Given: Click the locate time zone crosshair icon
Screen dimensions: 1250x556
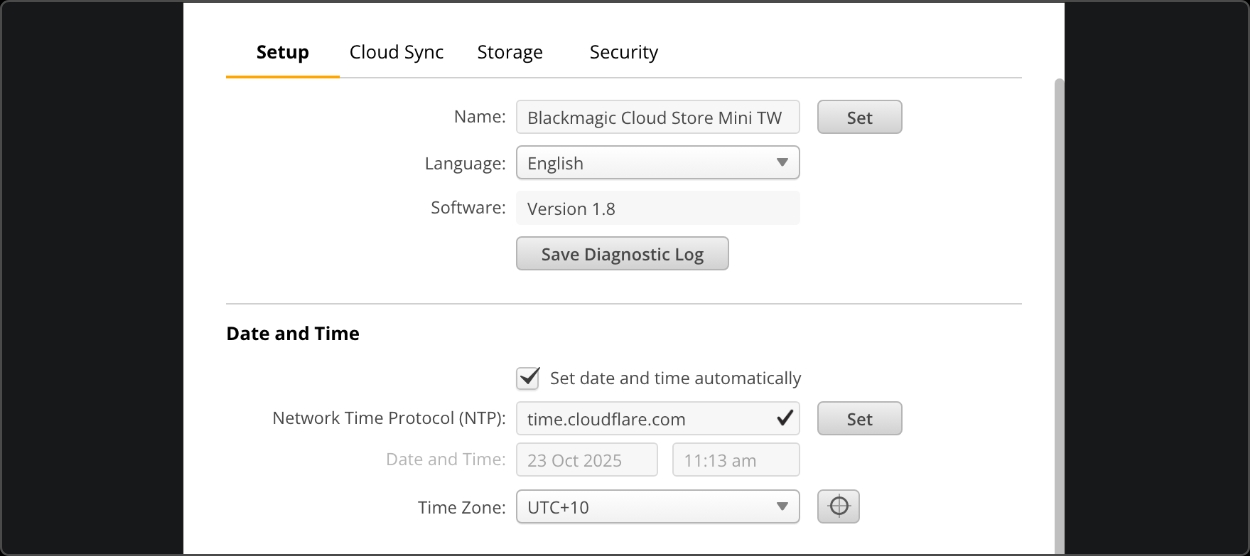Looking at the screenshot, I should (x=838, y=507).
